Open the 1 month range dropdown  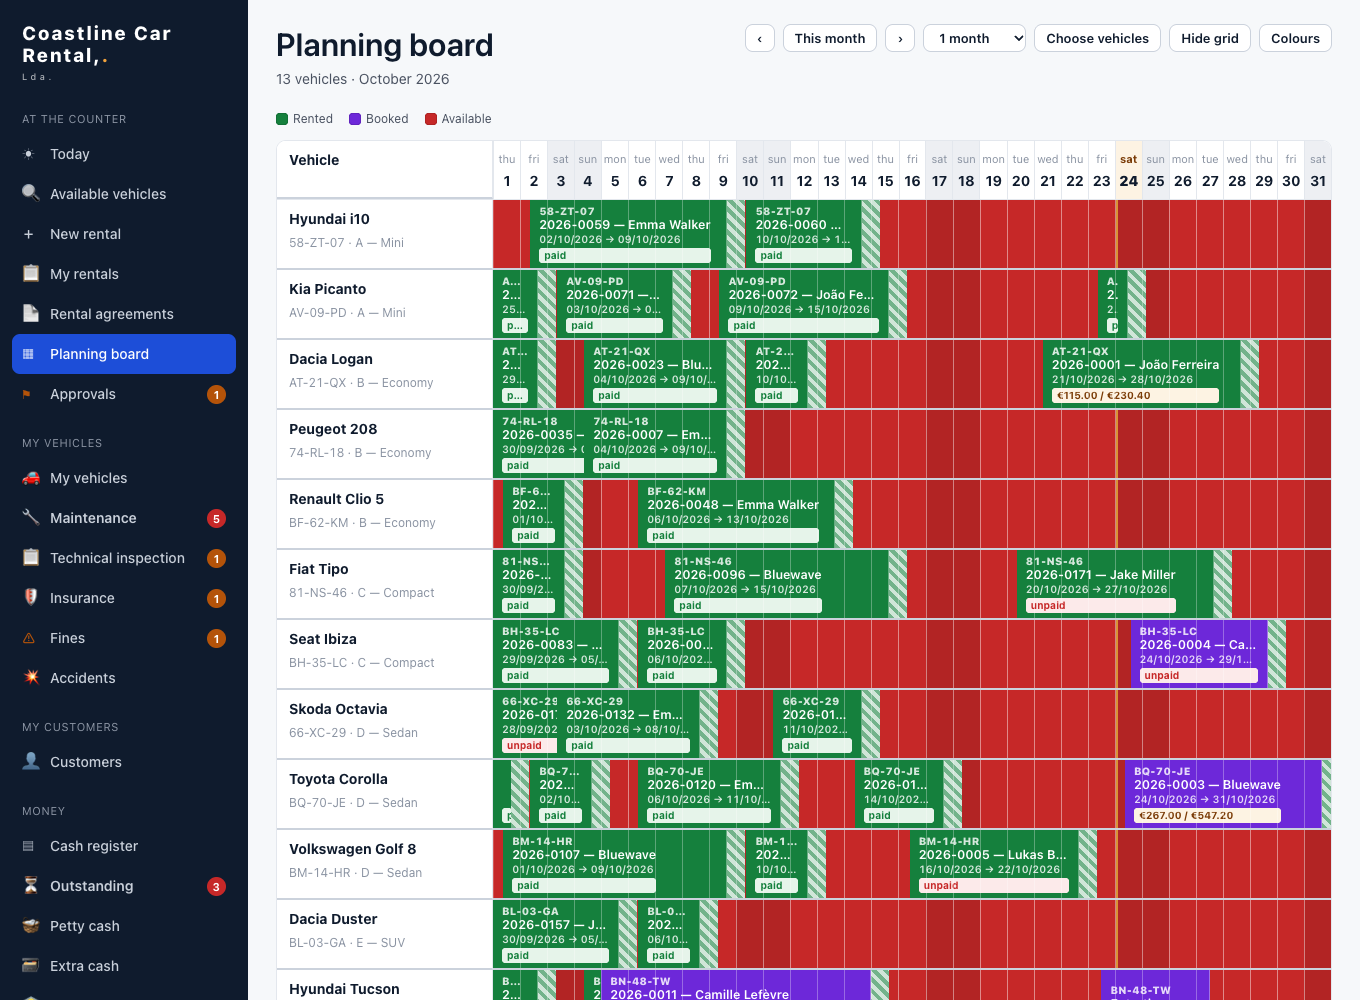tap(975, 38)
